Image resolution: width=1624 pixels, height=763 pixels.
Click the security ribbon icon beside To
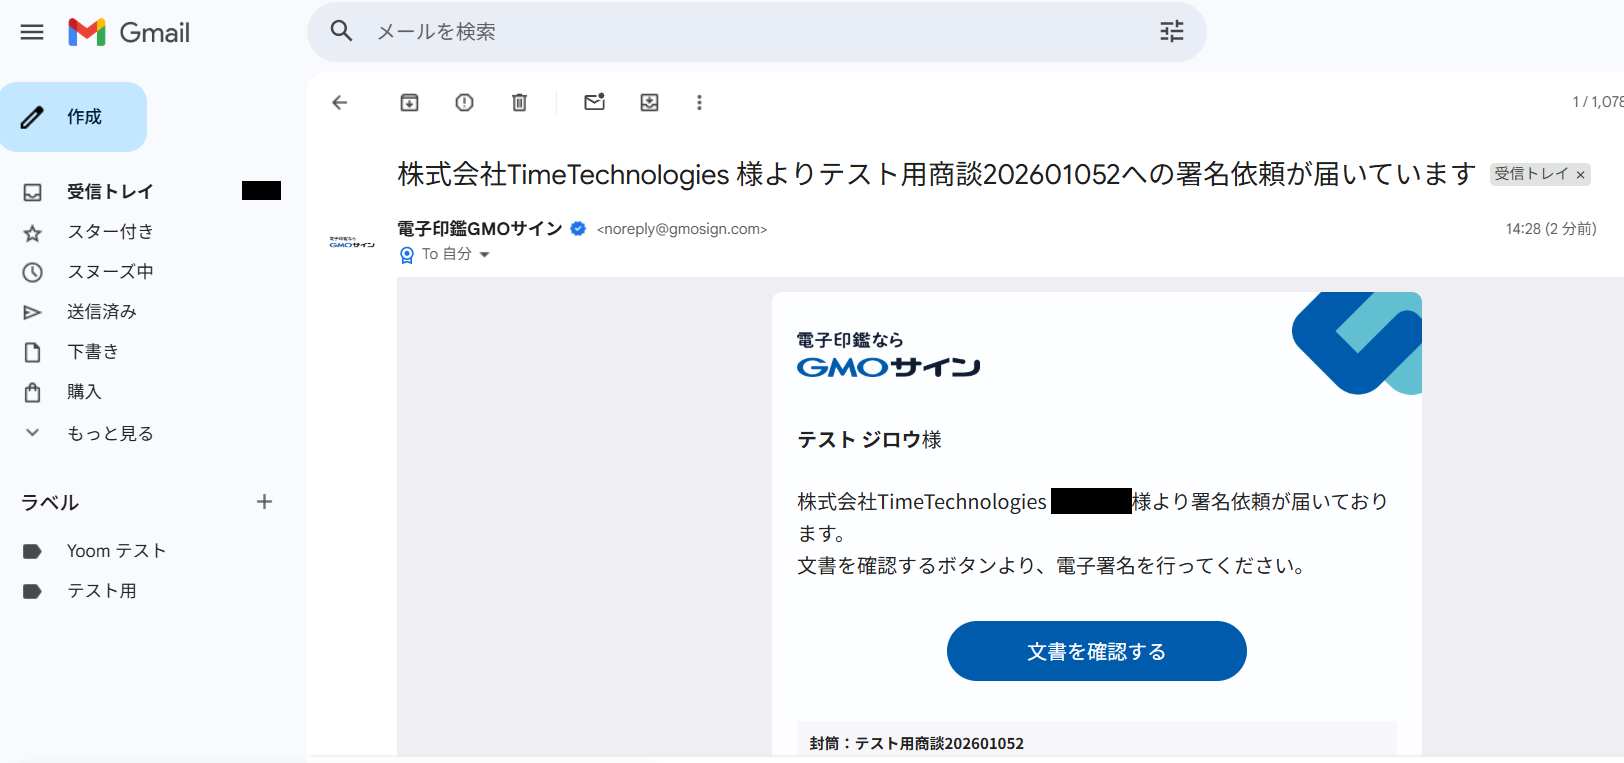(x=407, y=255)
